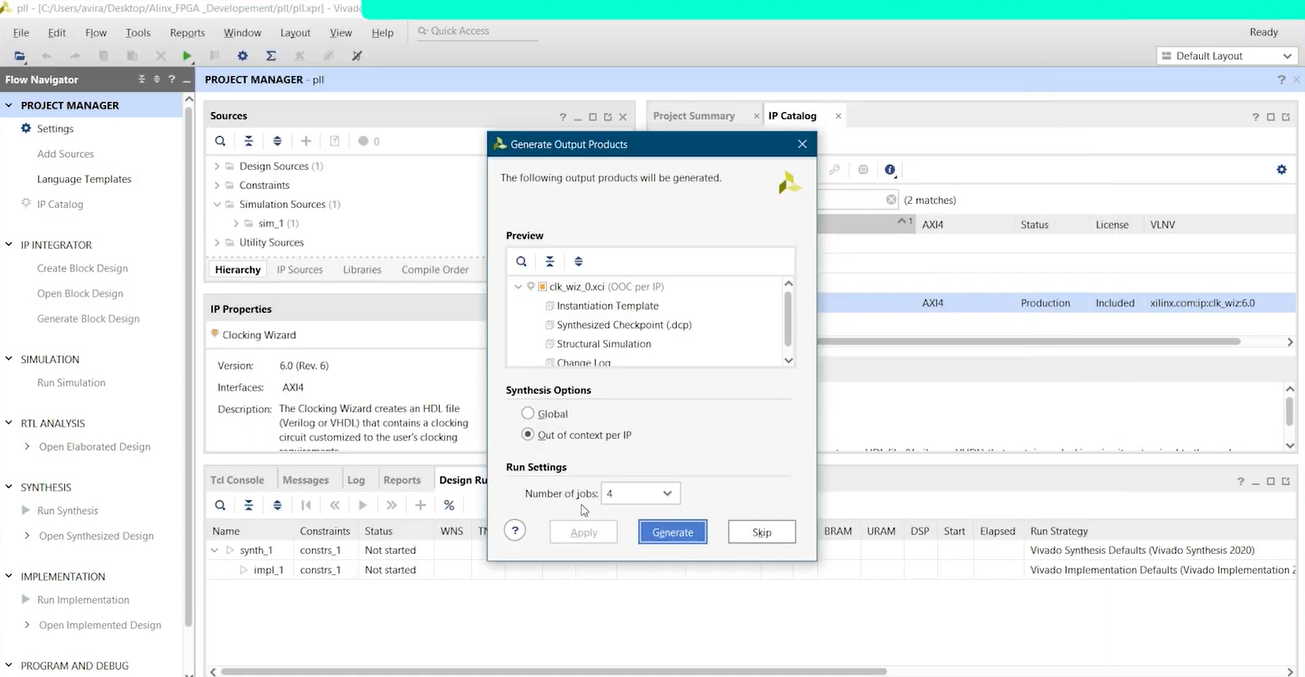Select the Global synthesis option
Screen dimensions: 1305x677
528,414
